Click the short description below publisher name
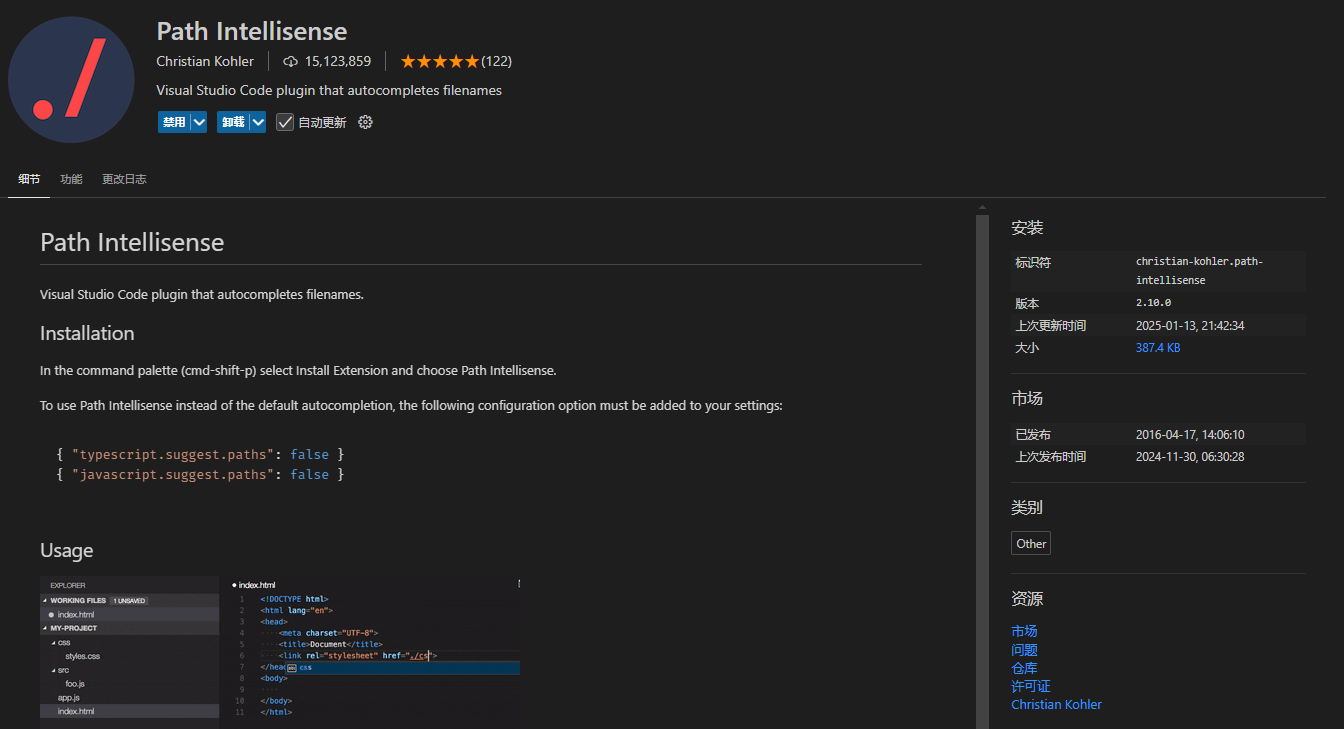Viewport: 1344px width, 729px height. point(329,90)
